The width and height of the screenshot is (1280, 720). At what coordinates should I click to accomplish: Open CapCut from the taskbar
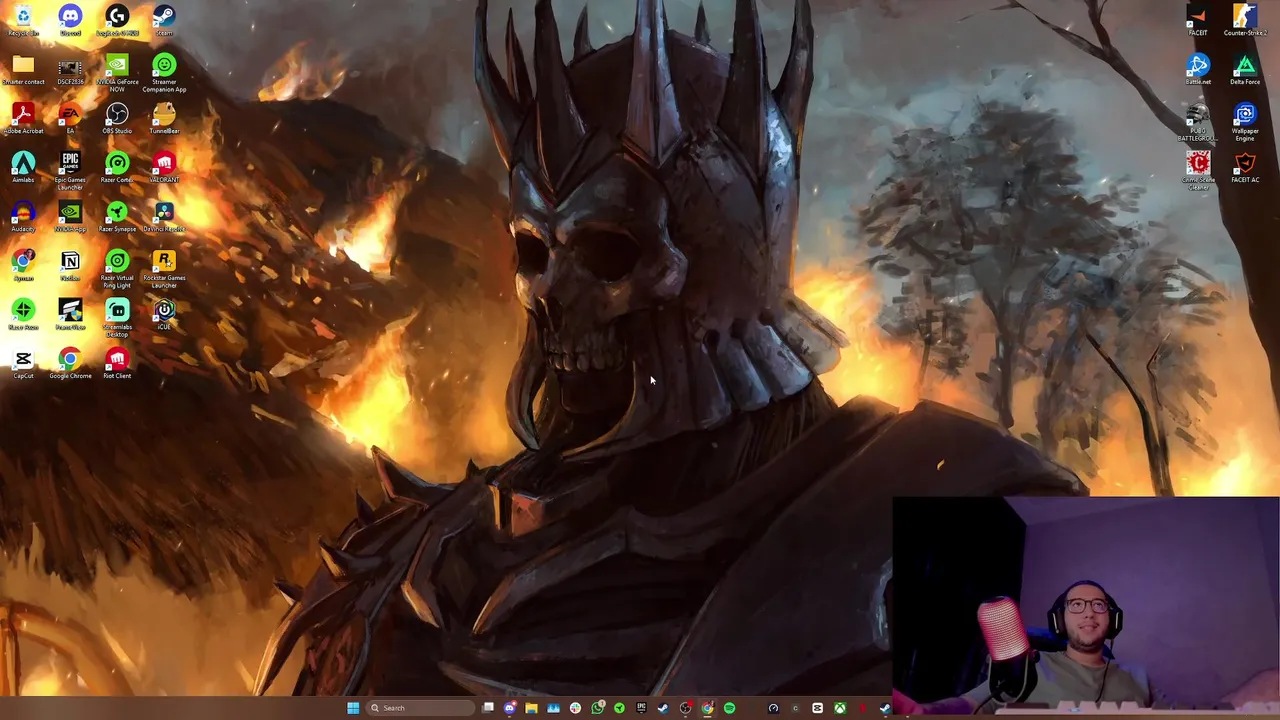click(817, 708)
